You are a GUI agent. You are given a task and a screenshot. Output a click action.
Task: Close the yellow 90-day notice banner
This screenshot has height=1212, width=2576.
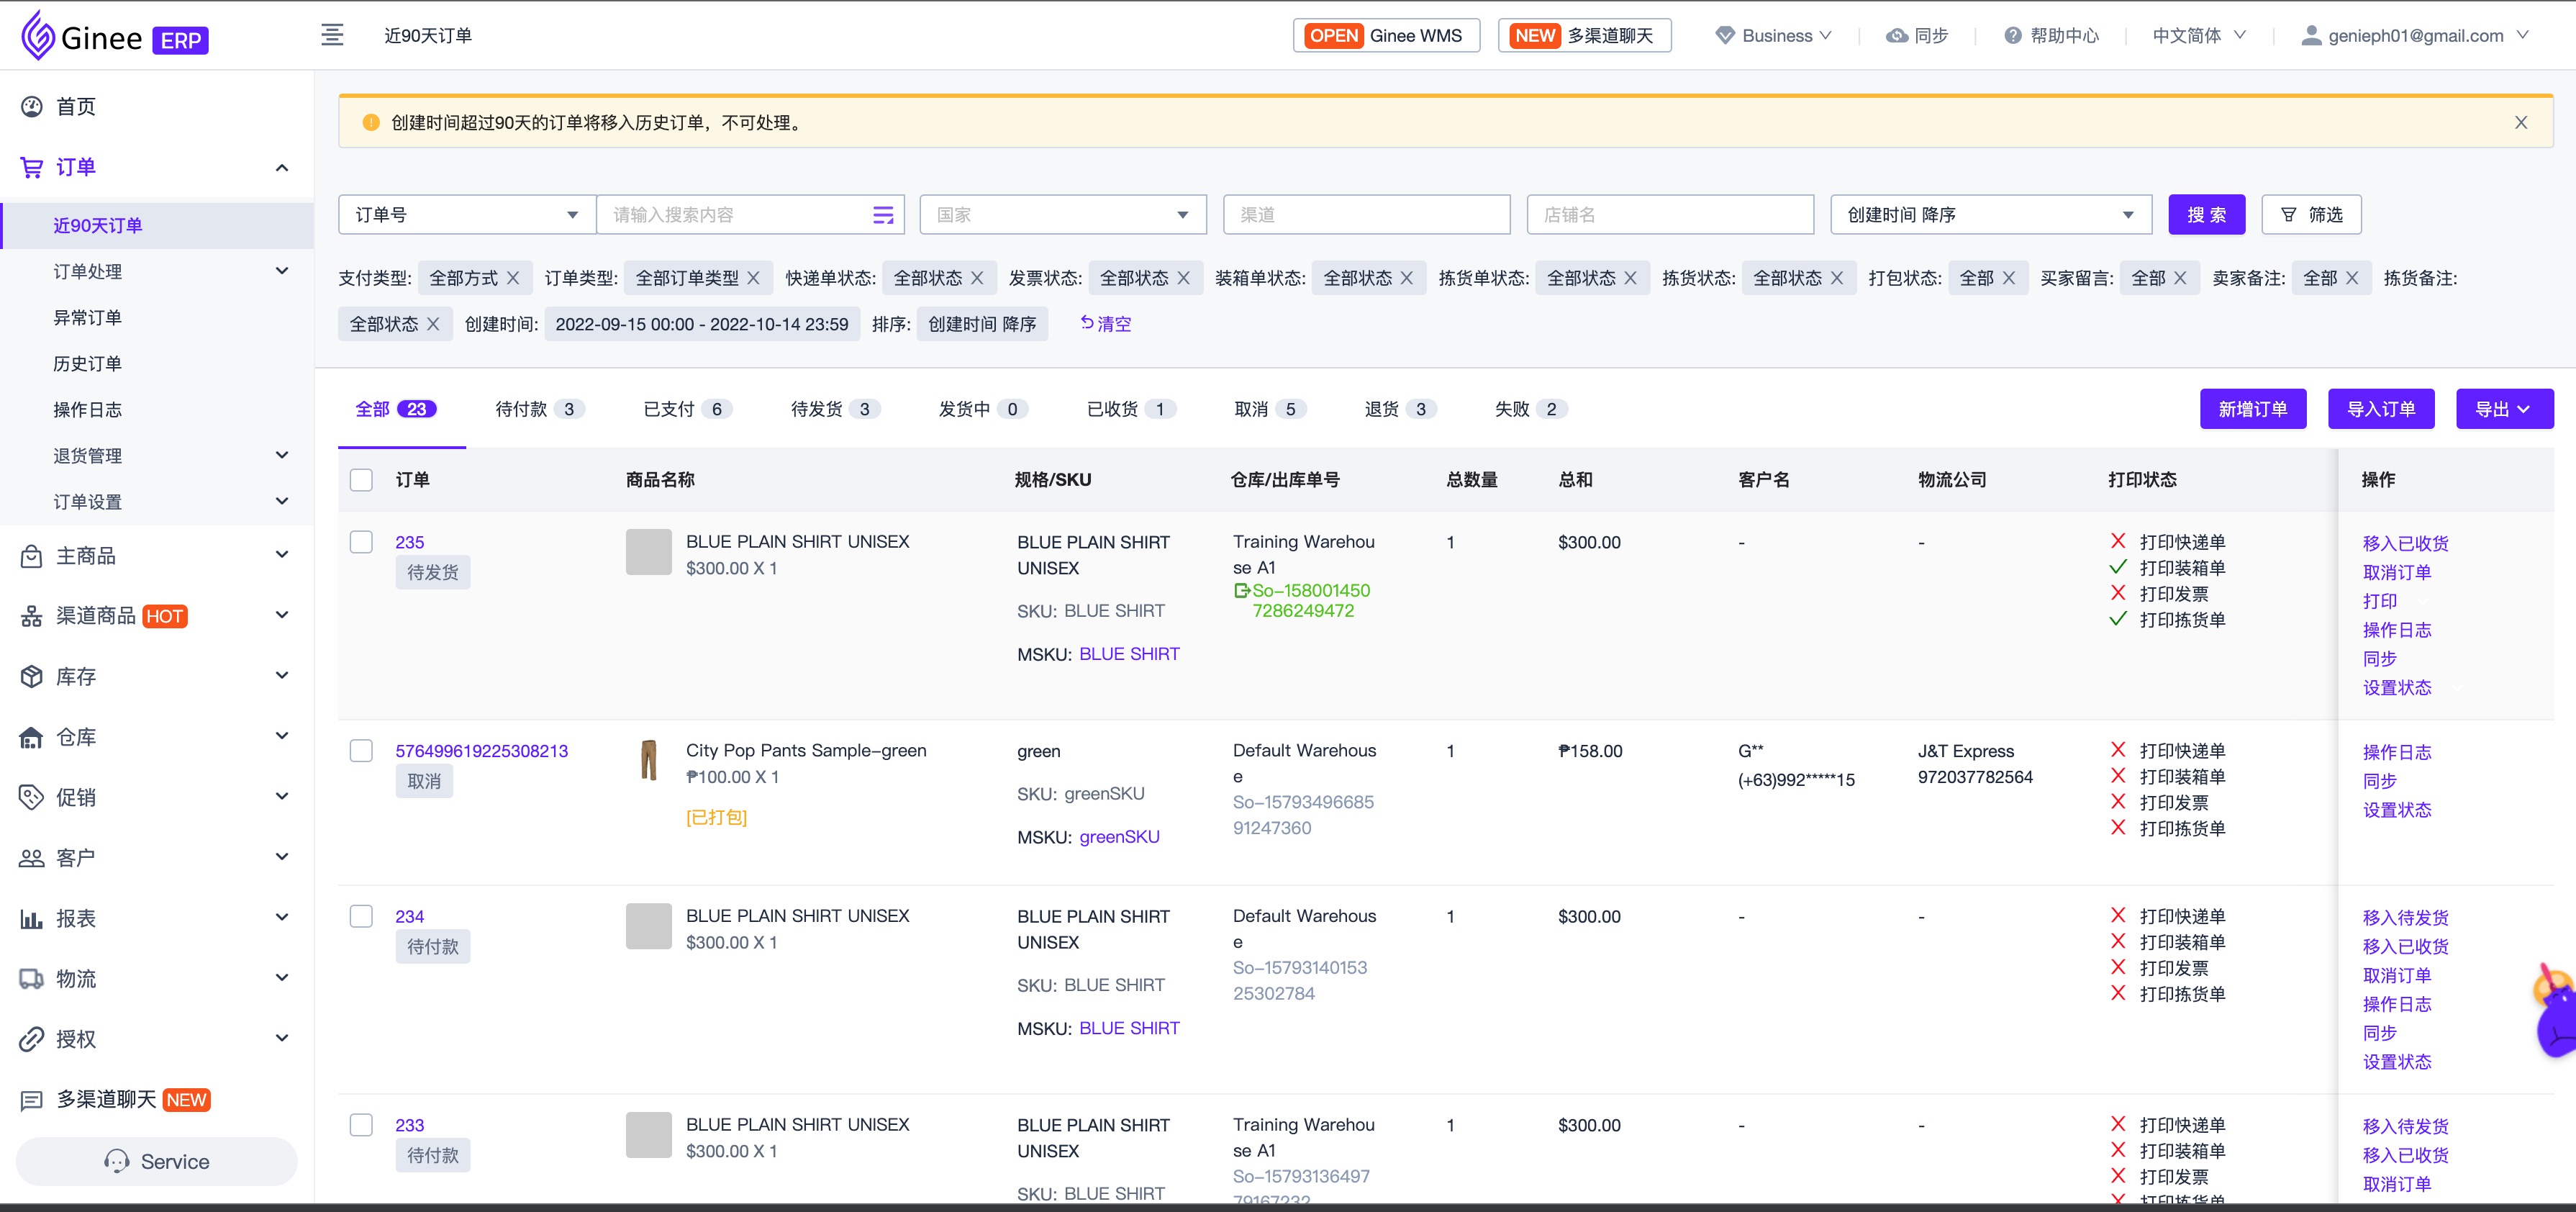coord(2521,122)
